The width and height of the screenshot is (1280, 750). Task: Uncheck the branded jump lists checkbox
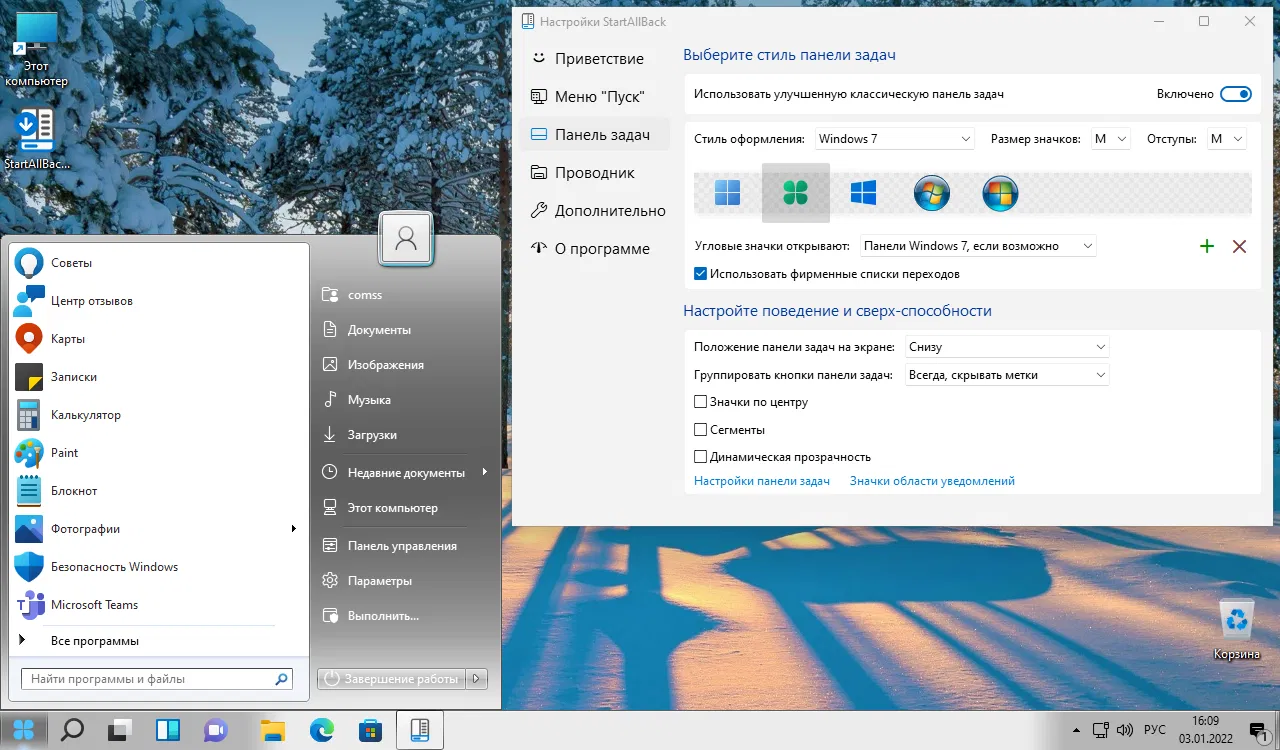701,274
